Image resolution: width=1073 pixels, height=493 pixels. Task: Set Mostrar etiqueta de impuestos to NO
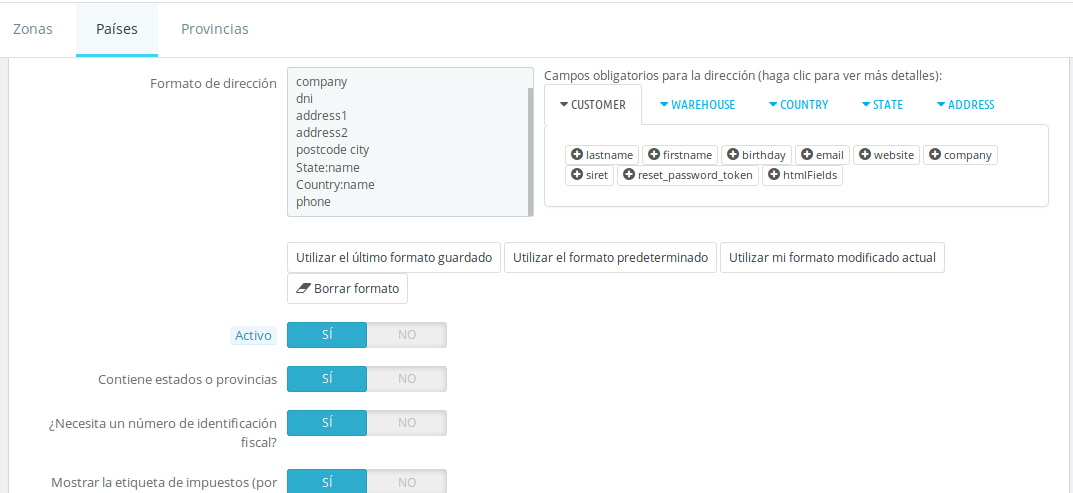(x=406, y=481)
